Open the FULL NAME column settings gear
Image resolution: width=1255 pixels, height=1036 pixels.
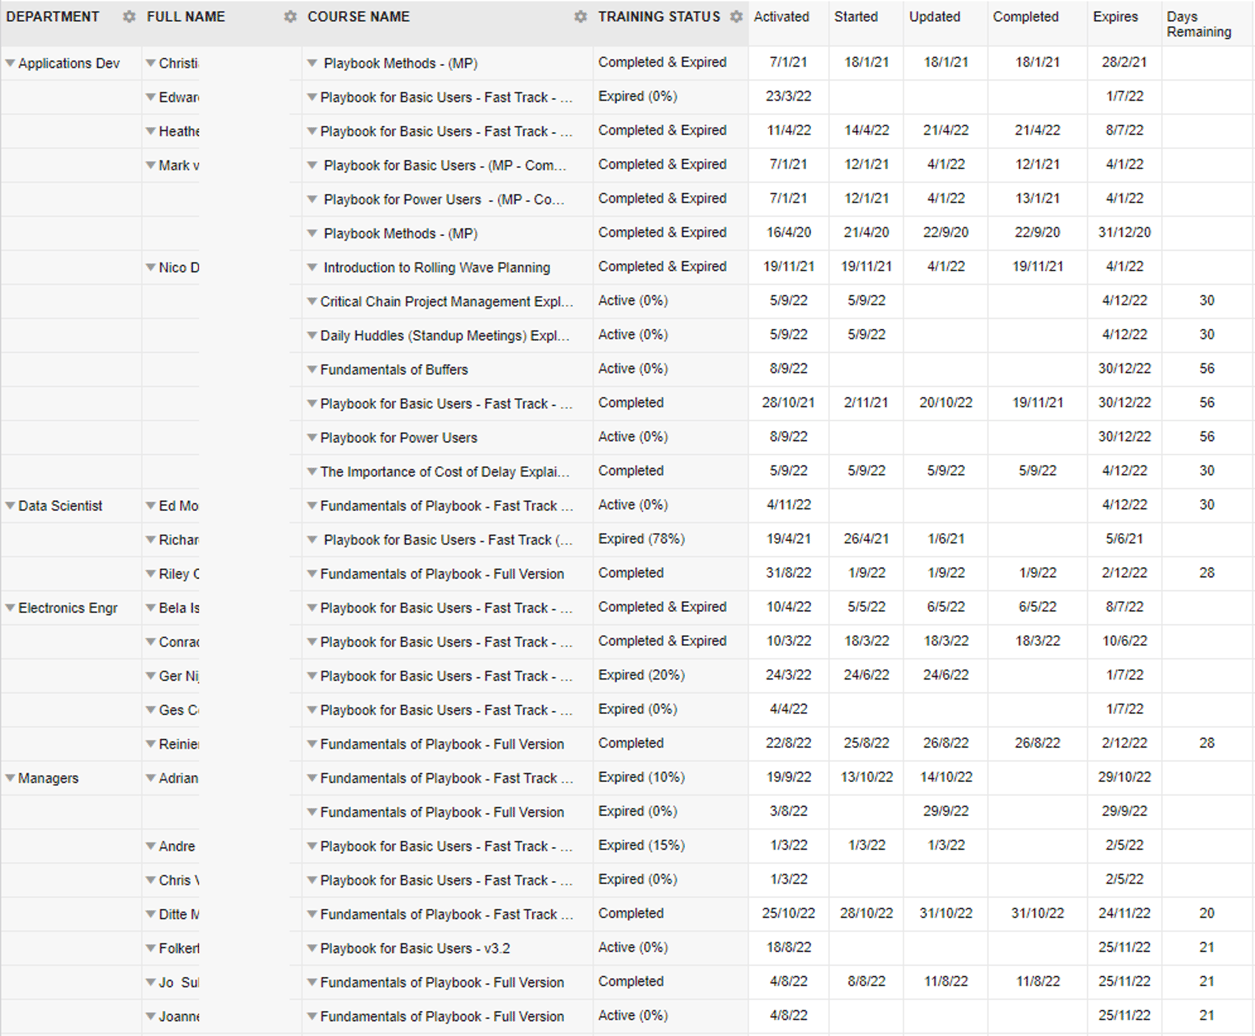point(290,17)
